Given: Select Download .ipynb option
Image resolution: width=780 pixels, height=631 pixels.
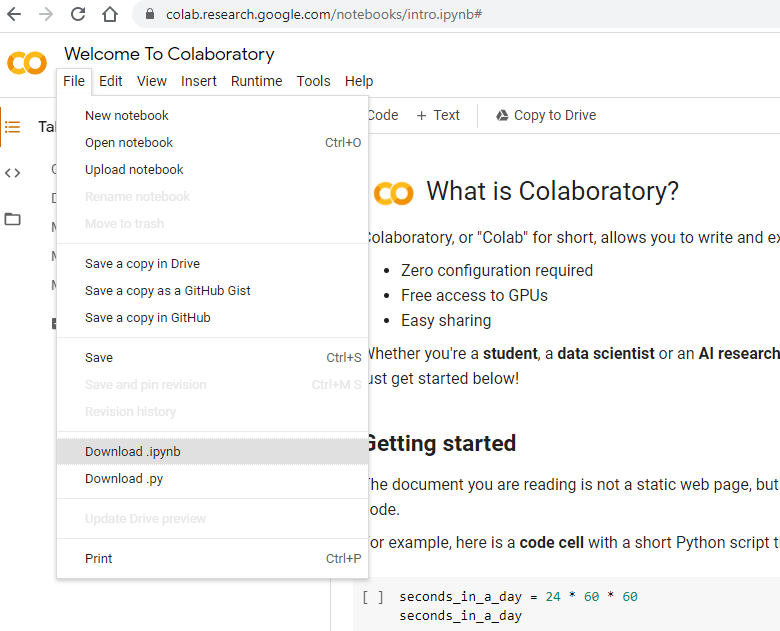Looking at the screenshot, I should [x=212, y=451].
